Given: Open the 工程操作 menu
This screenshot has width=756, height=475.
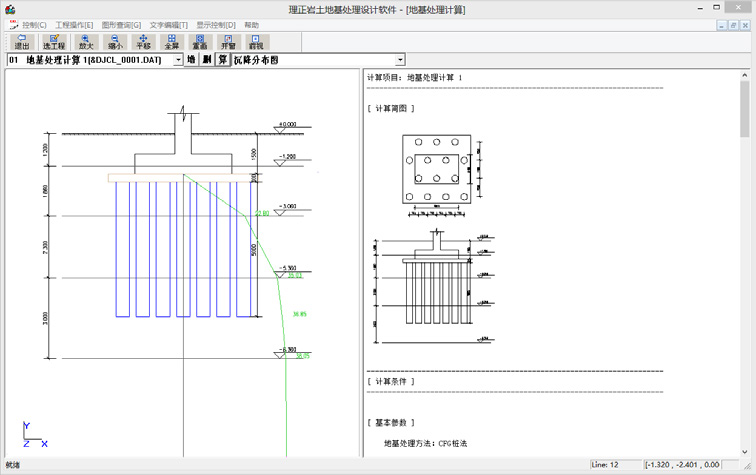Looking at the screenshot, I should pyautogui.click(x=74, y=25).
